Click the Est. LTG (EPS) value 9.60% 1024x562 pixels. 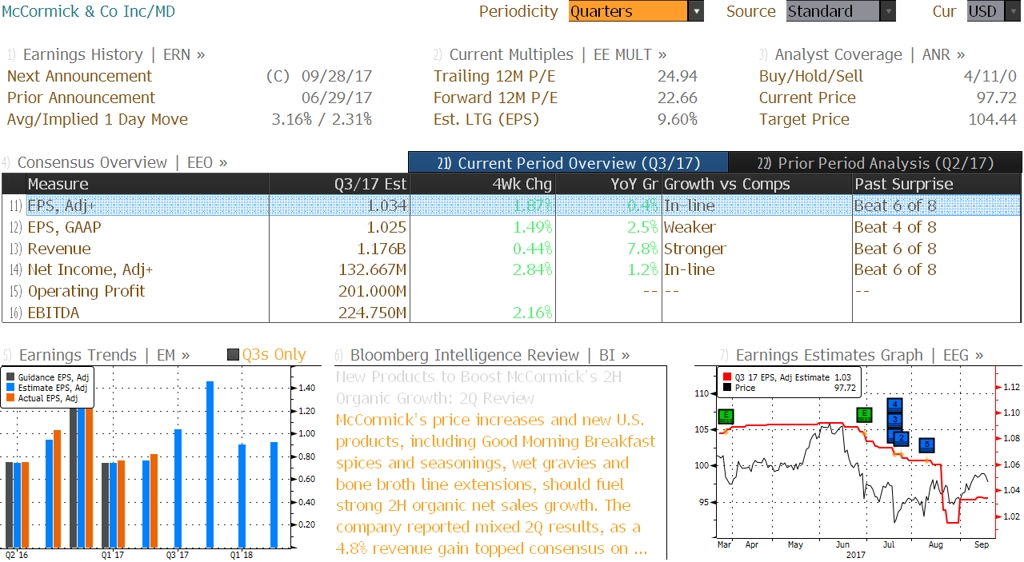[x=677, y=119]
